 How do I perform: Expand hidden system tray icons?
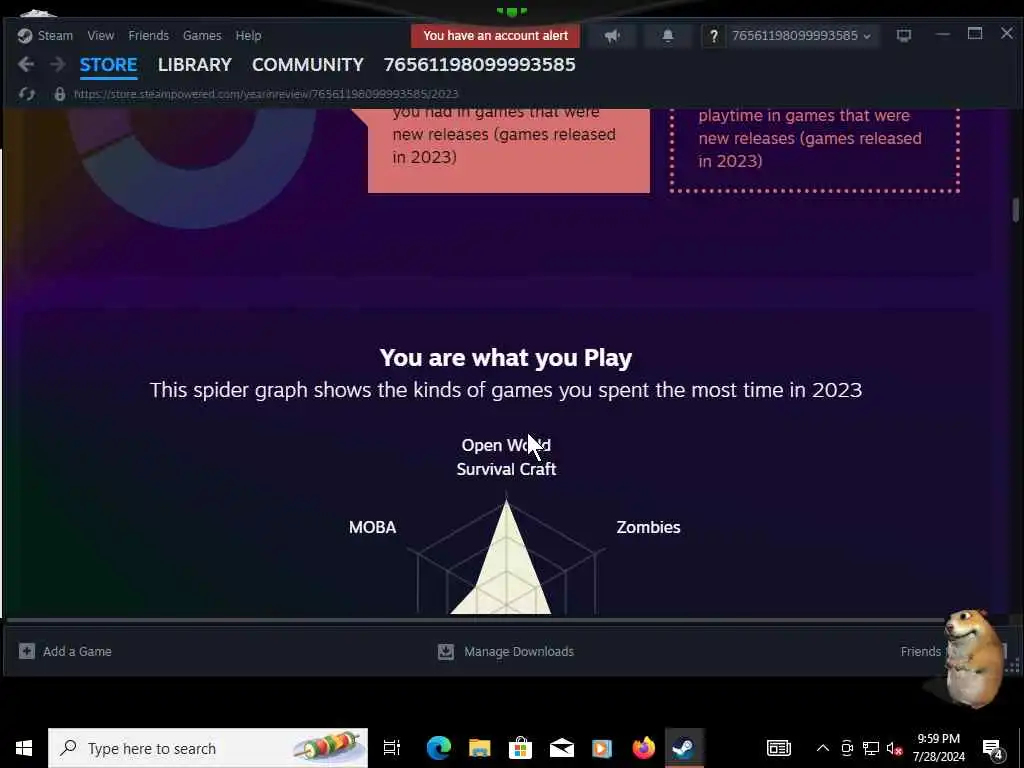[x=823, y=748]
